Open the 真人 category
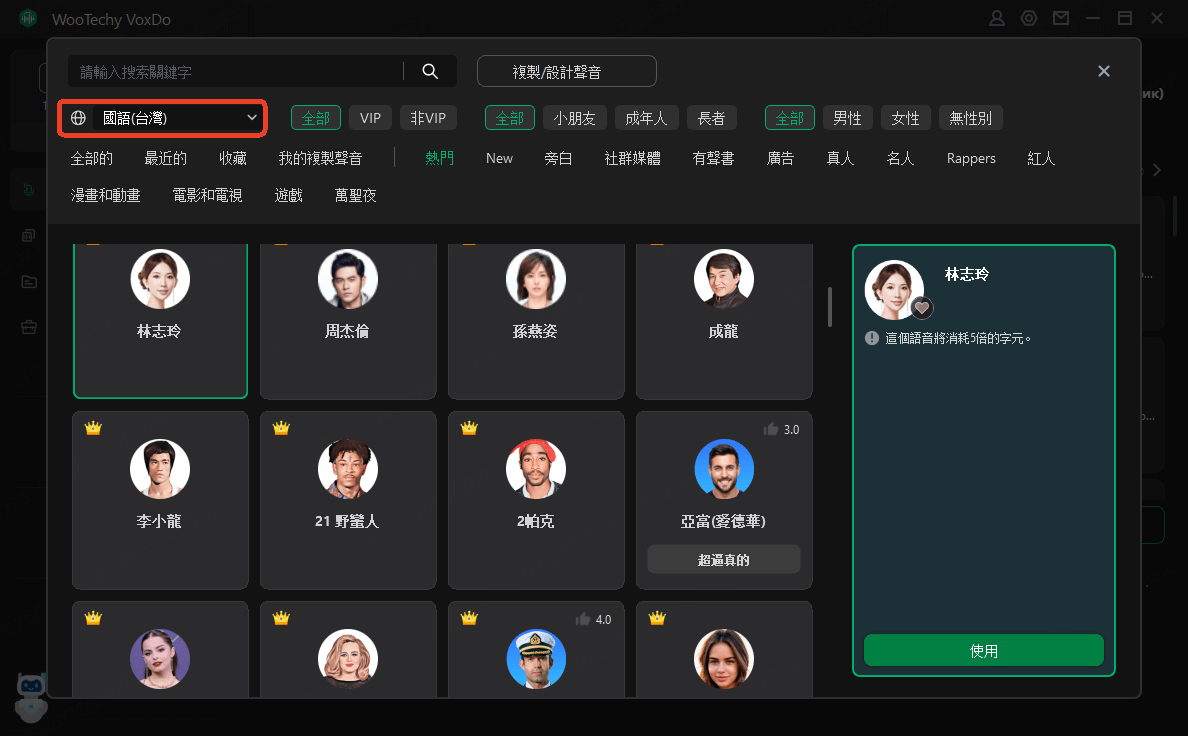This screenshot has width=1188, height=736. pyautogui.click(x=840, y=158)
